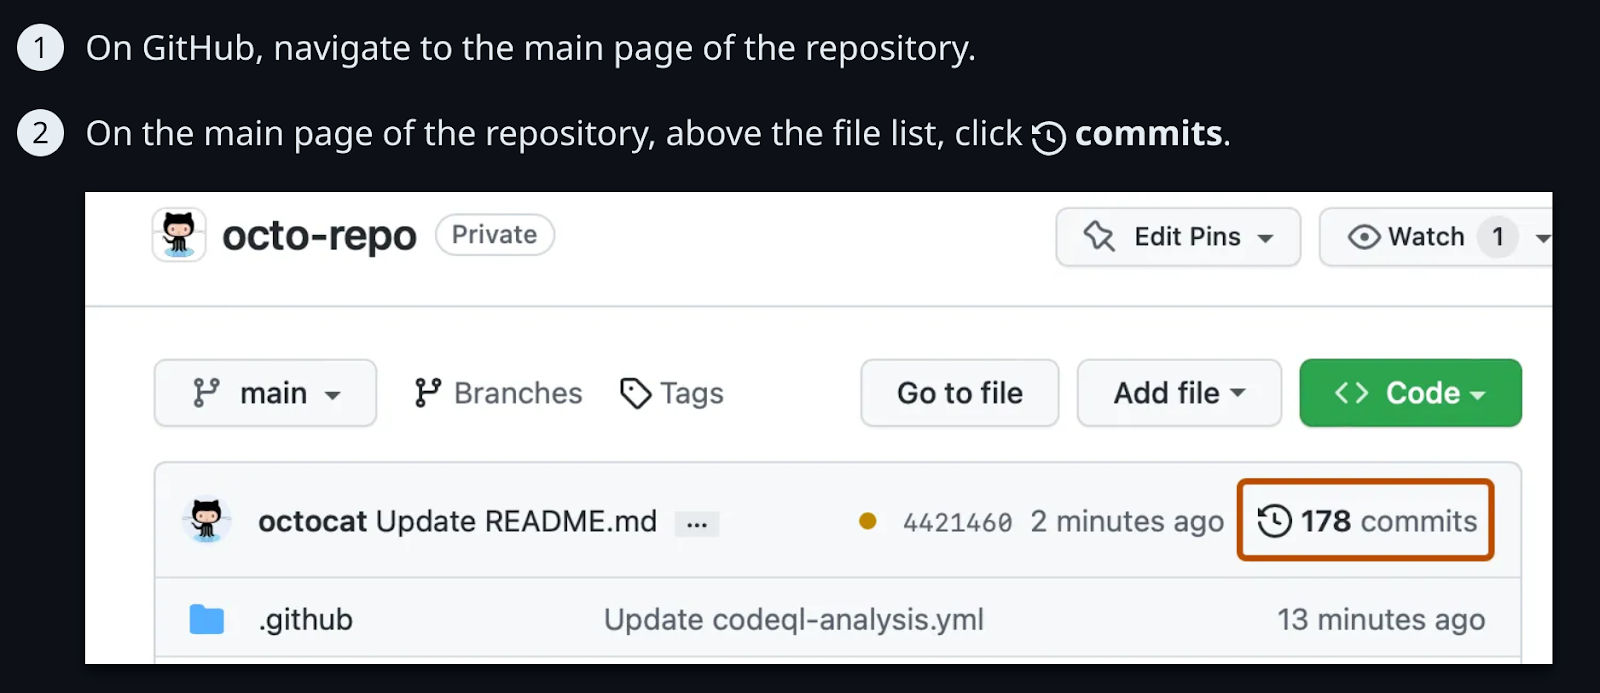Viewport: 1600px width, 693px height.
Task: Click the yellow commit status dot
Action: pos(868,521)
